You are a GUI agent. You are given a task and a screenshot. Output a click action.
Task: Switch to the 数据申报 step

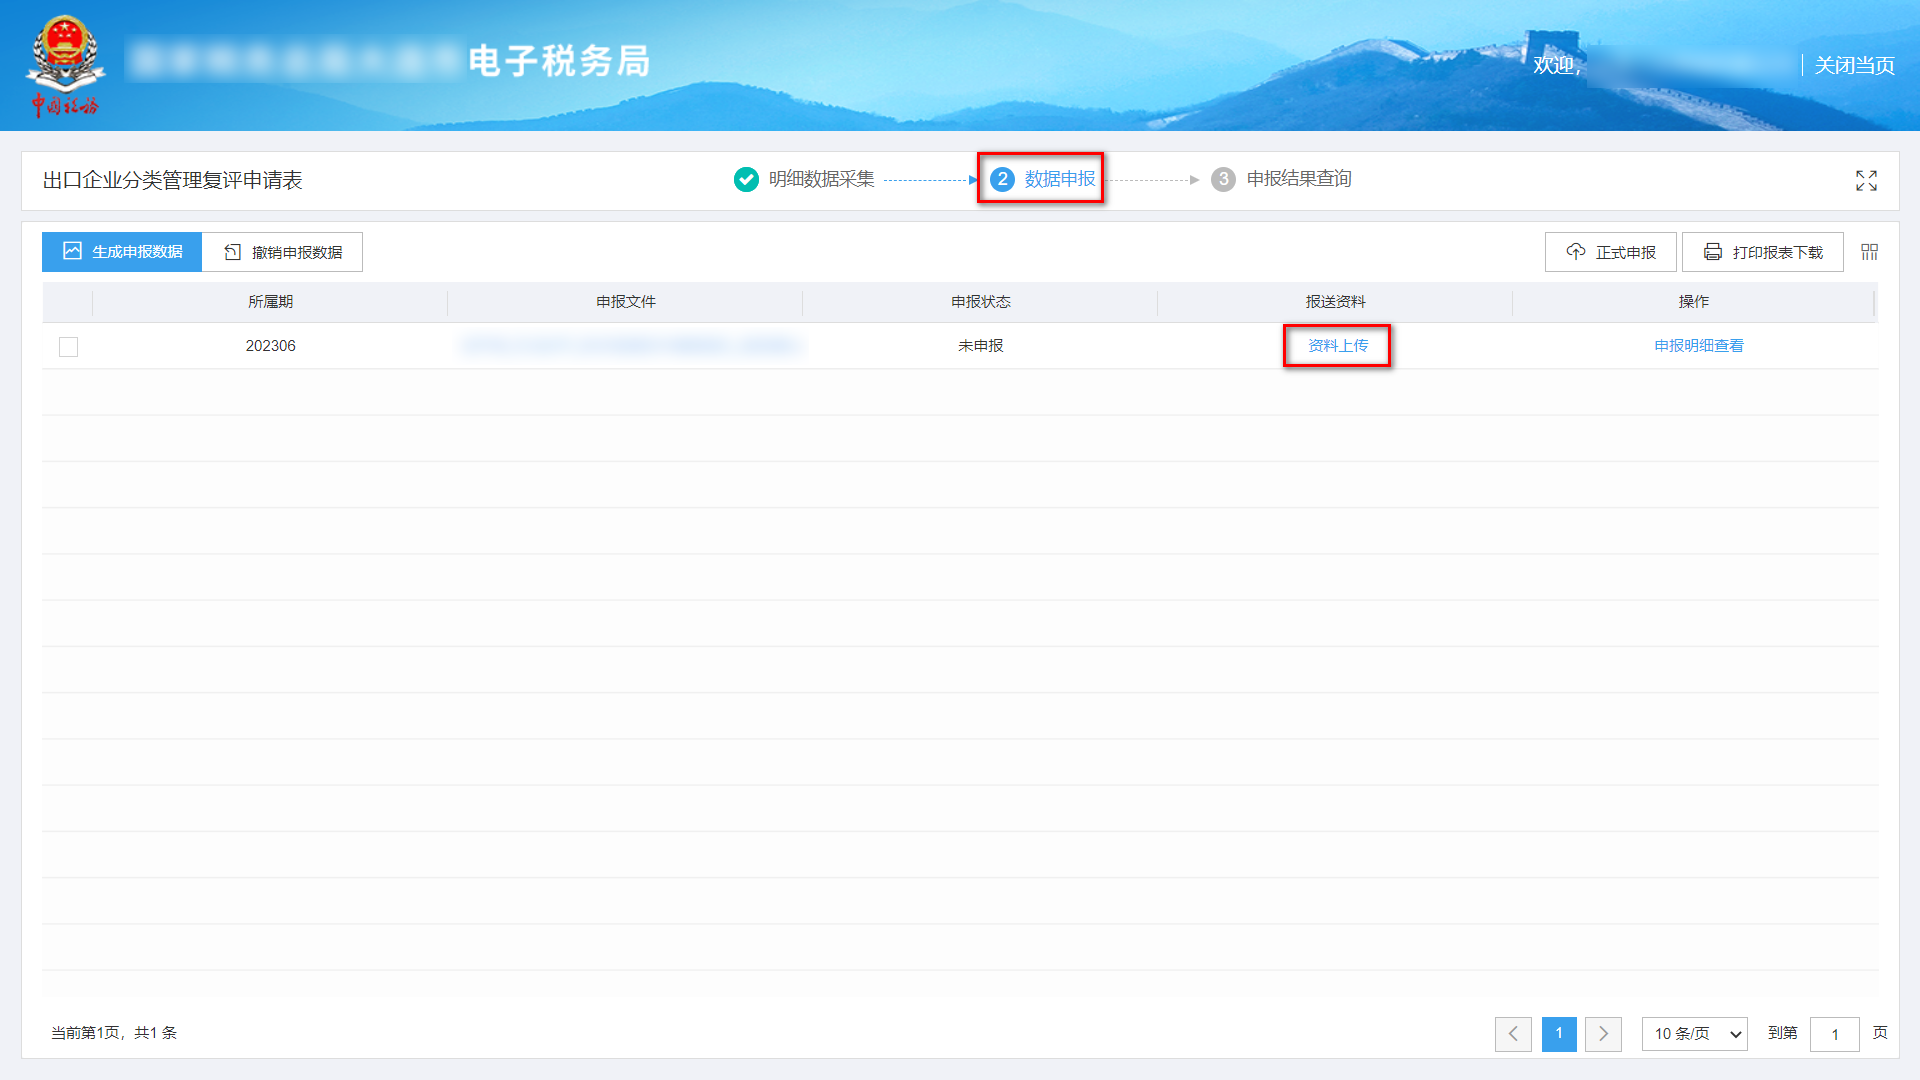point(1040,179)
